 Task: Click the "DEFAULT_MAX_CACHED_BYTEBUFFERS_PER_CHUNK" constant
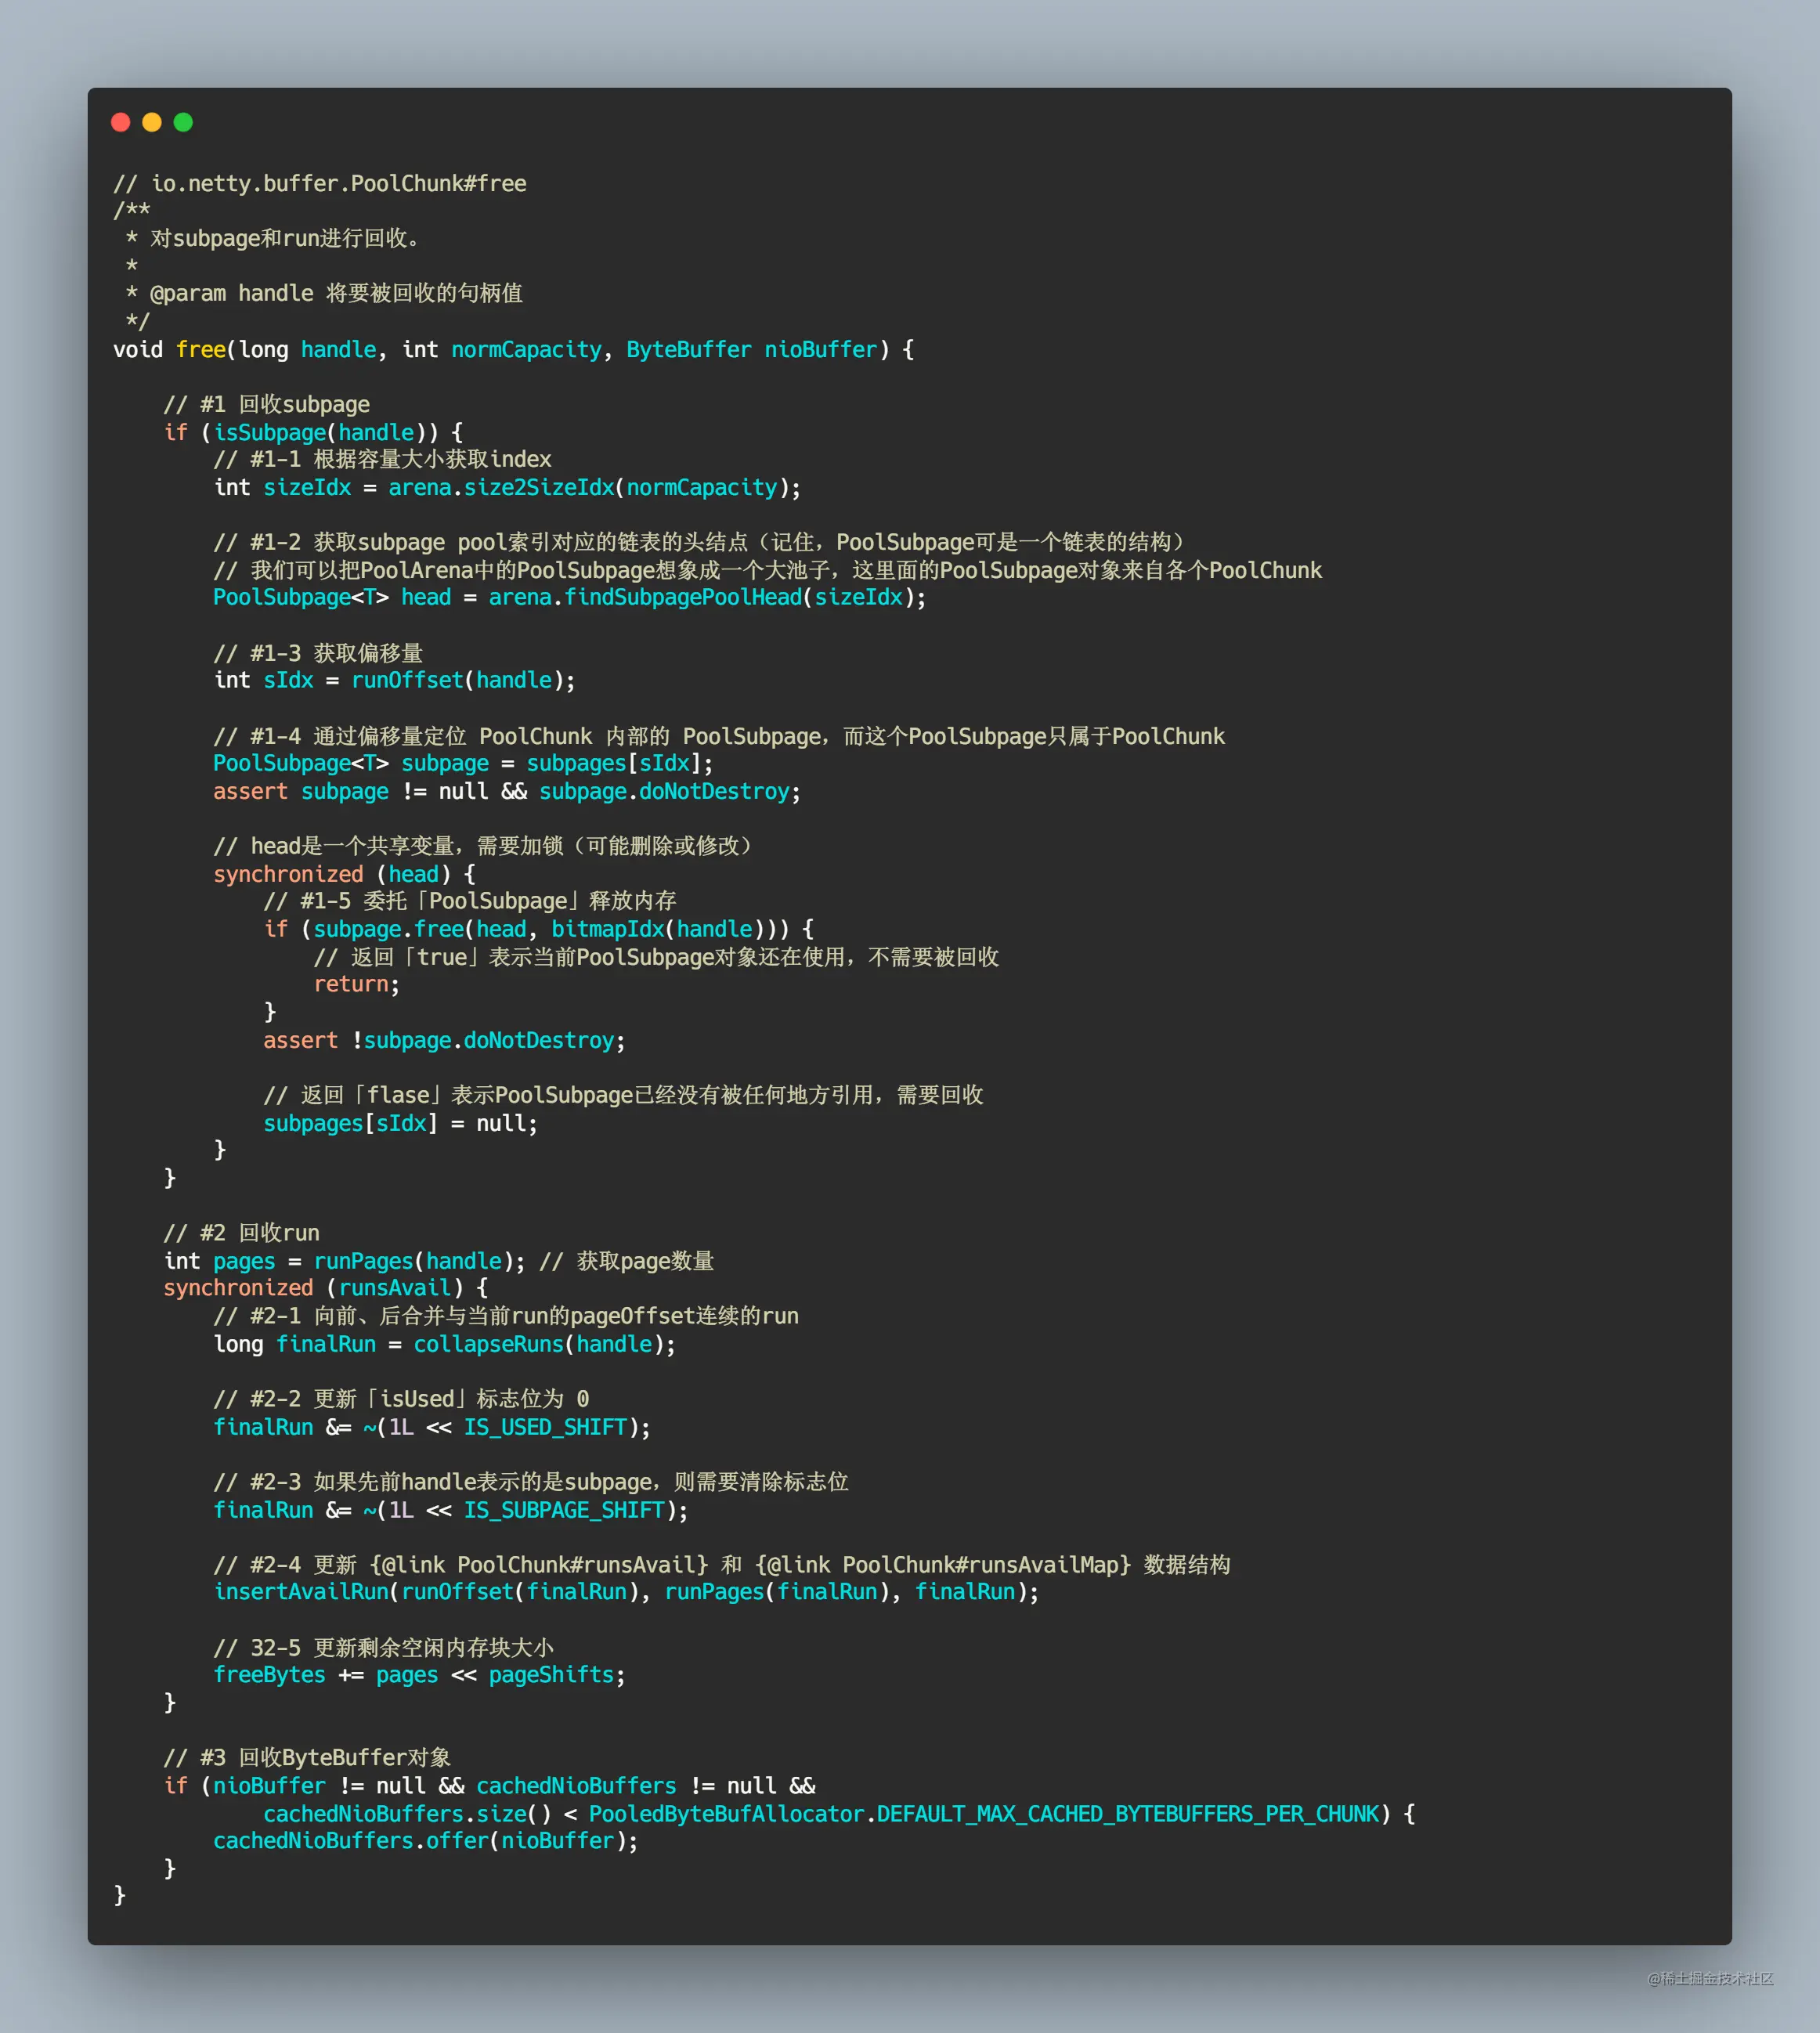[1128, 1815]
